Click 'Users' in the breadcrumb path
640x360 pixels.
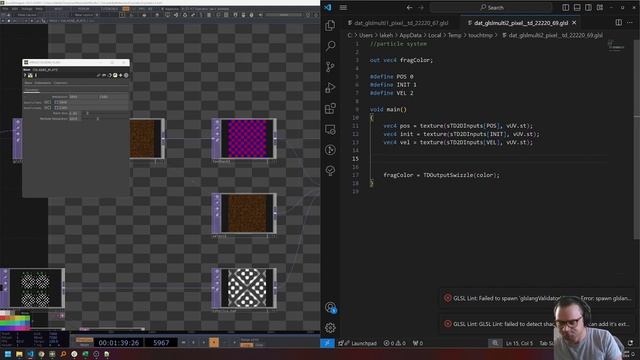pos(366,36)
